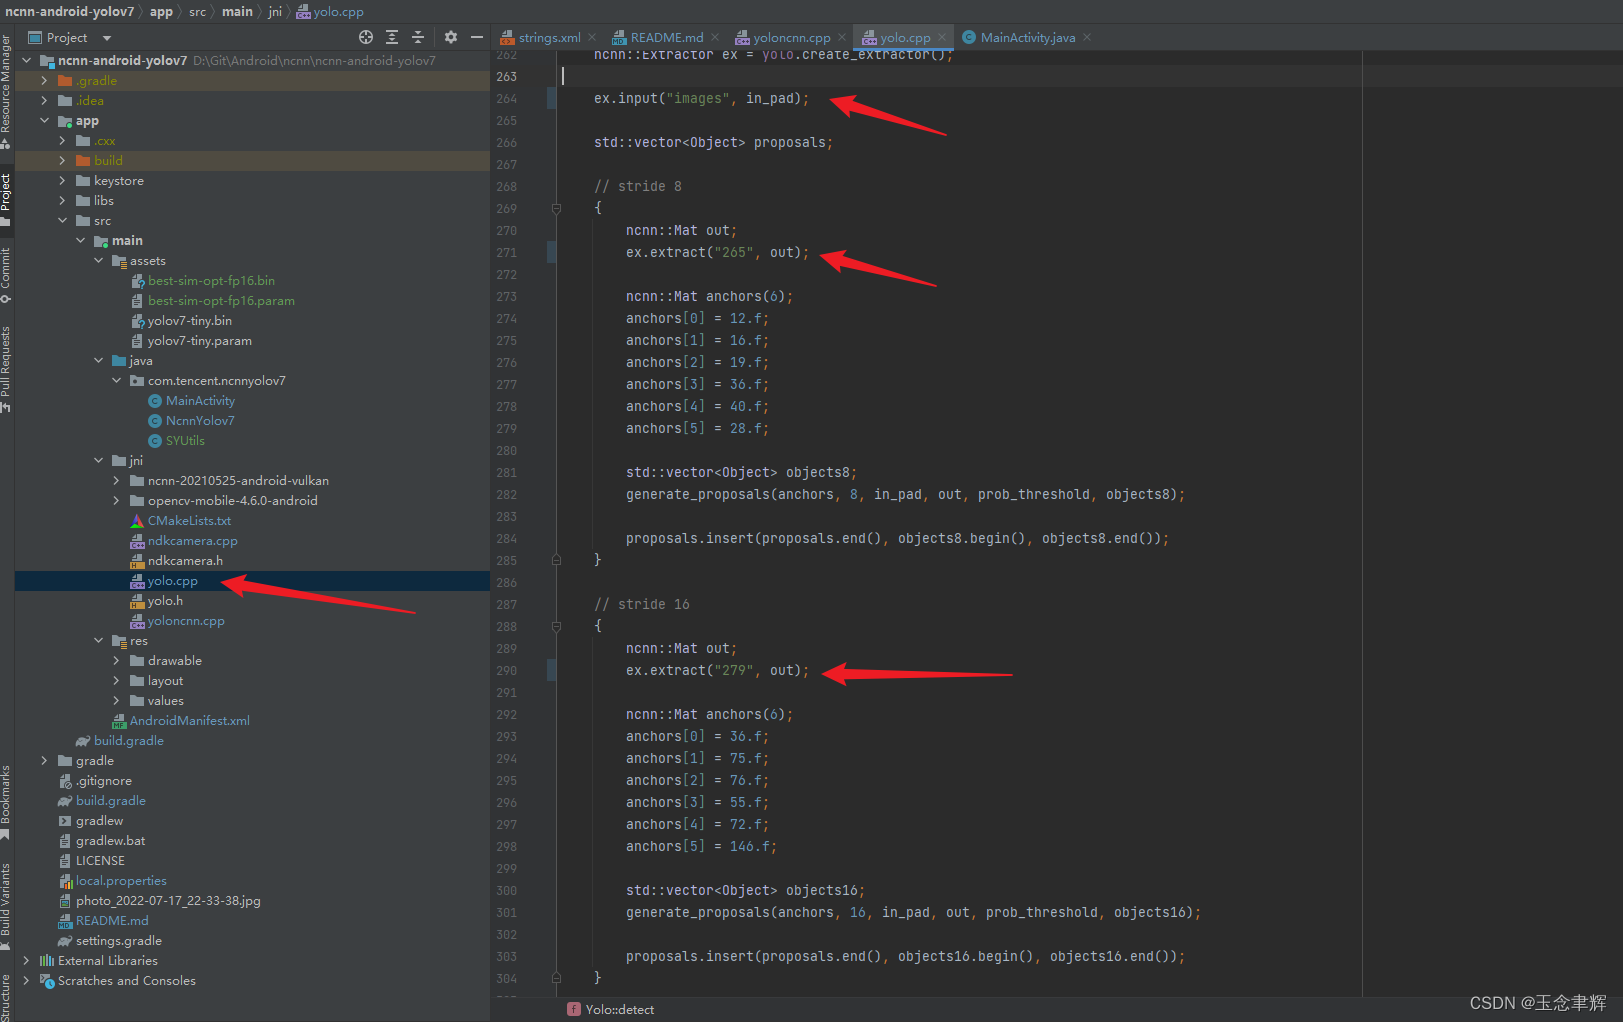Click the Expand All icon in Project panel
1623x1022 pixels.
tap(392, 37)
